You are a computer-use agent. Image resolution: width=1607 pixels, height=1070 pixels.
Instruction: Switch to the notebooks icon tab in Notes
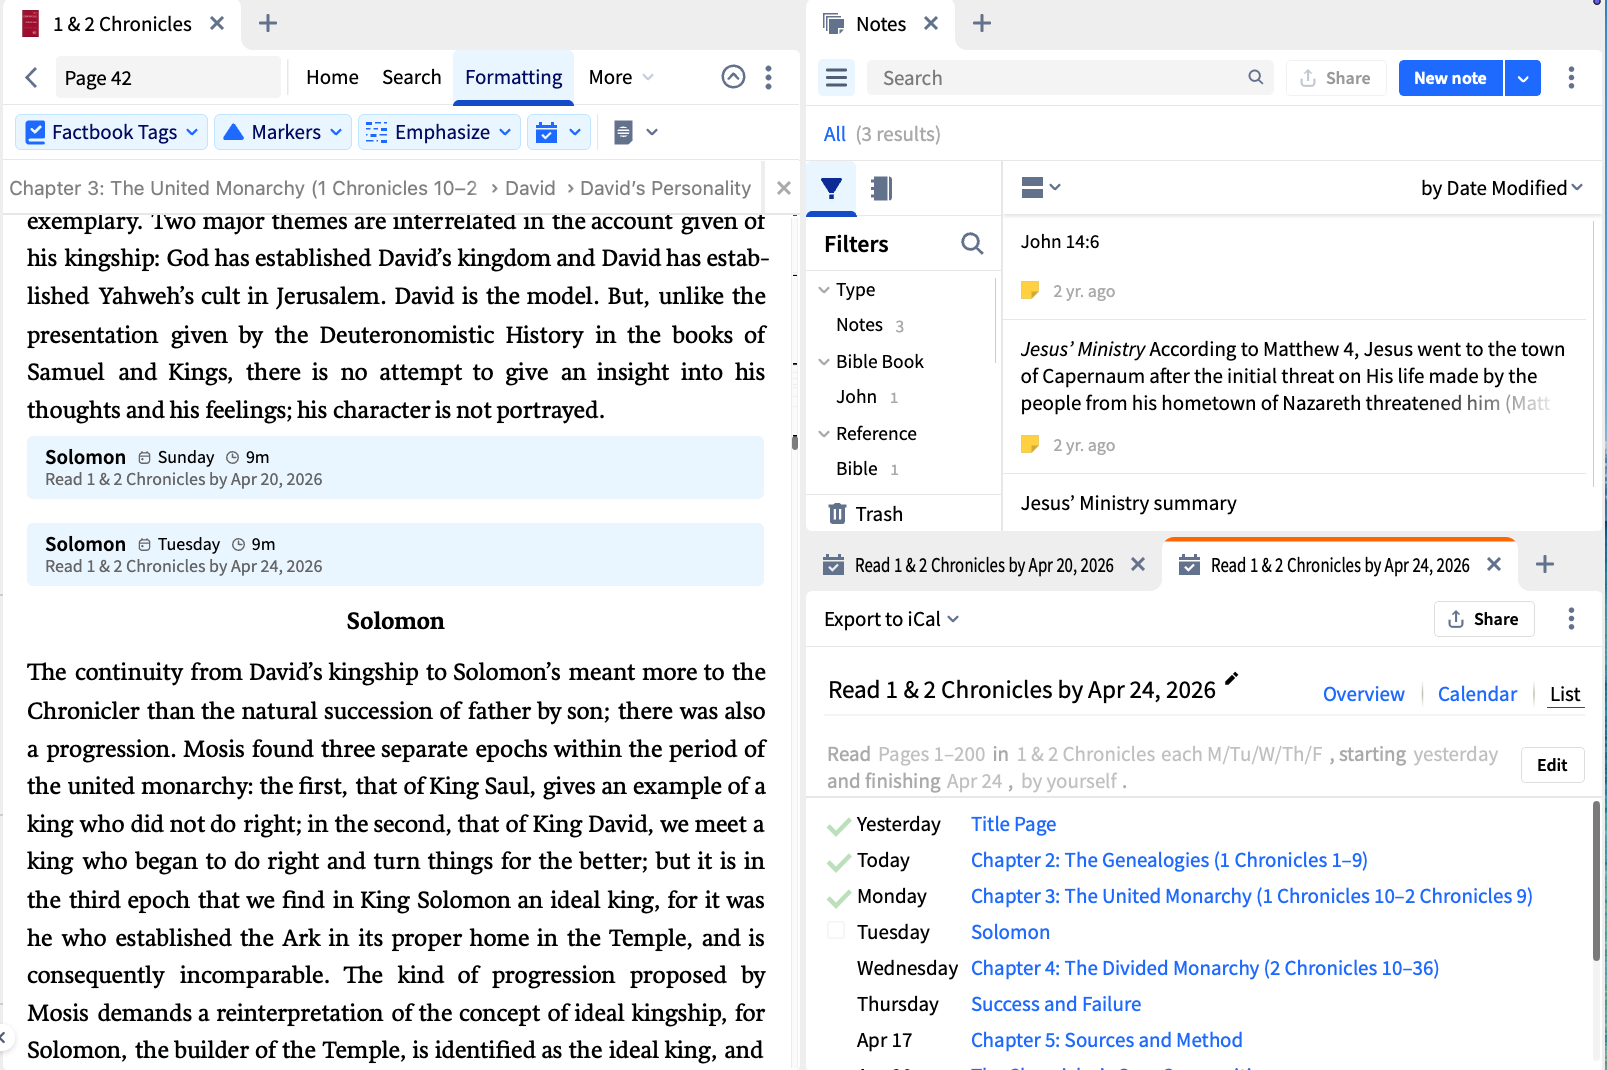click(881, 188)
